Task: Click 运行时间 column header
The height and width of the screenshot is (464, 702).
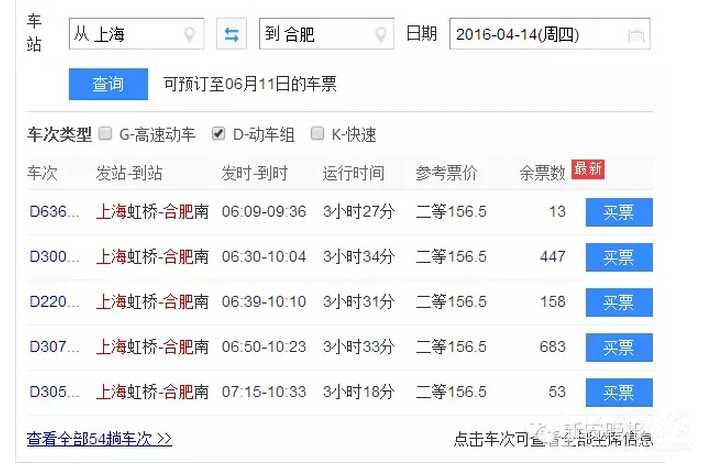Action: [x=353, y=173]
